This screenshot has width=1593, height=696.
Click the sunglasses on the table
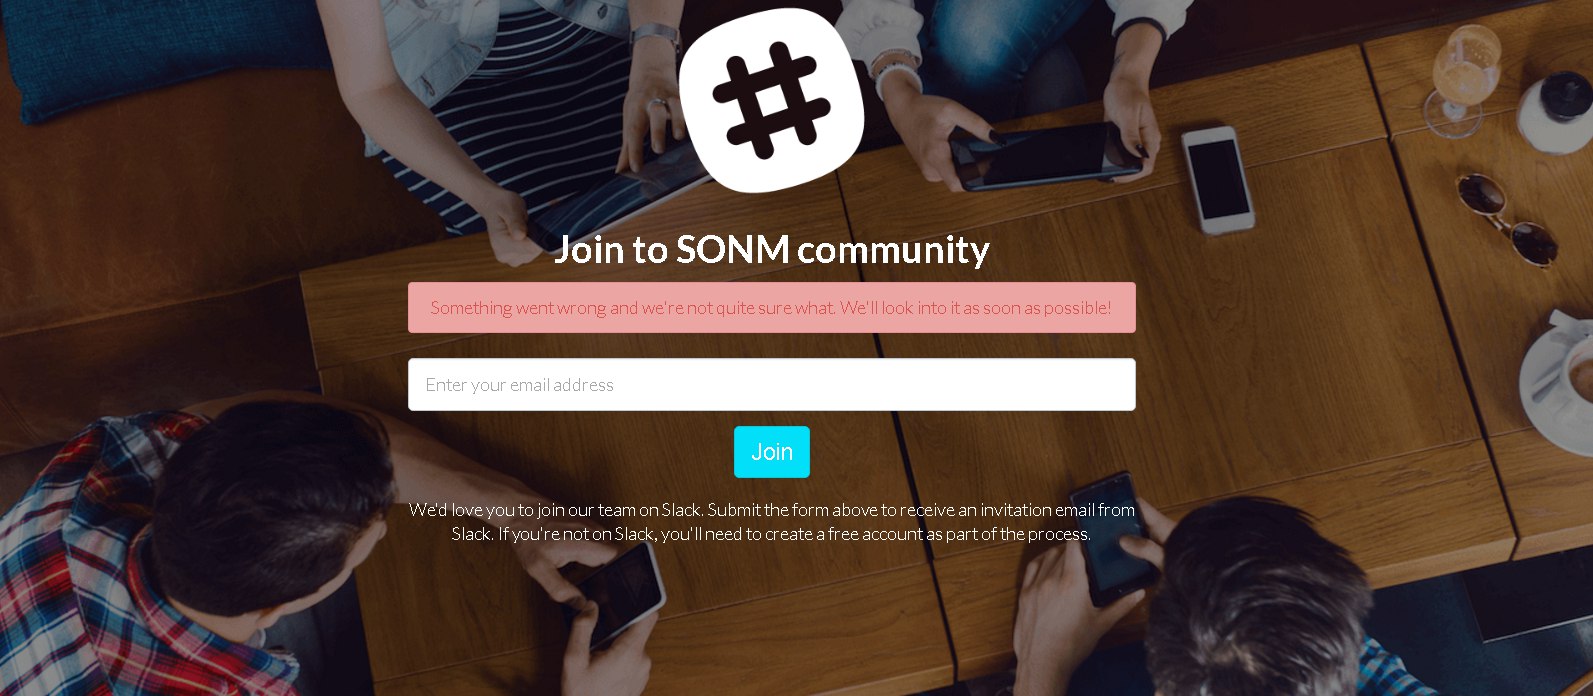click(1506, 217)
